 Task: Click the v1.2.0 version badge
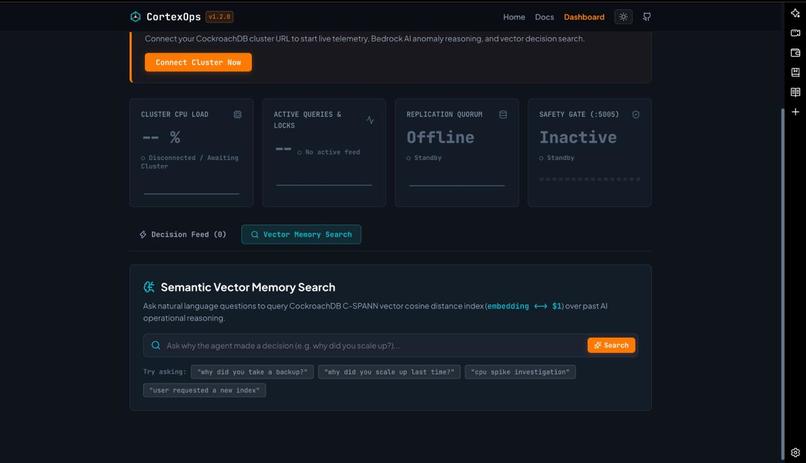pyautogui.click(x=219, y=17)
